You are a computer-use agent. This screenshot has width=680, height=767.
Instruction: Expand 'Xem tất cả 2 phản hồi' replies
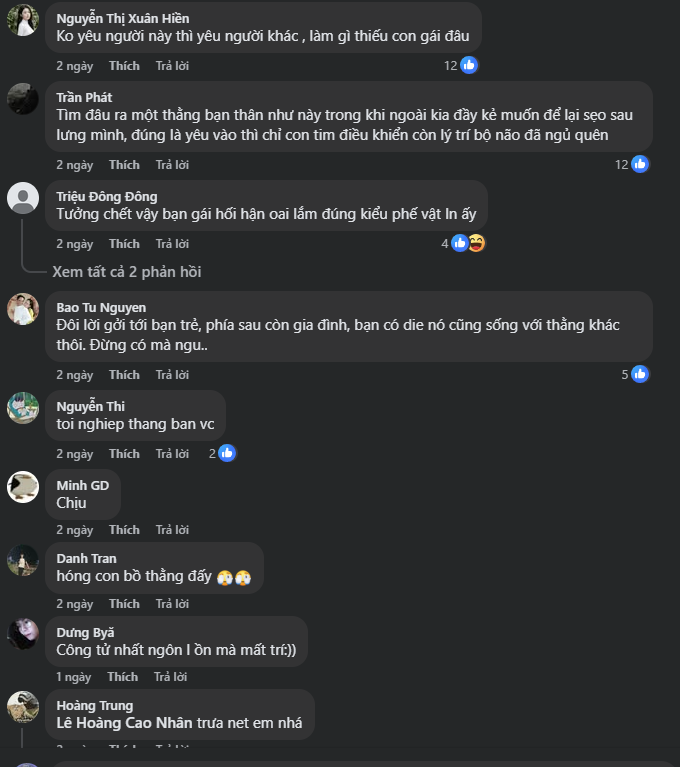[127, 272]
